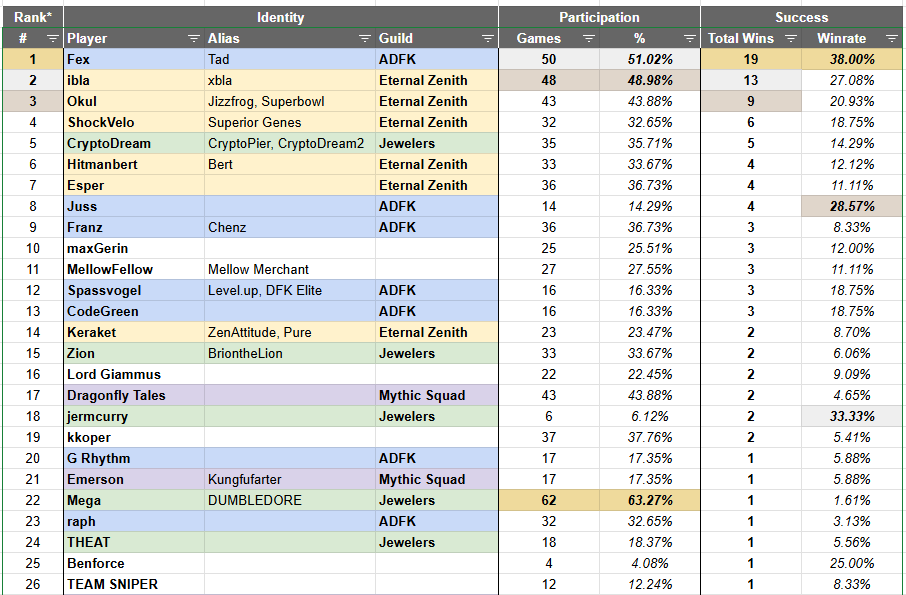
Task: Open the filter for the # column
Action: pos(53,39)
